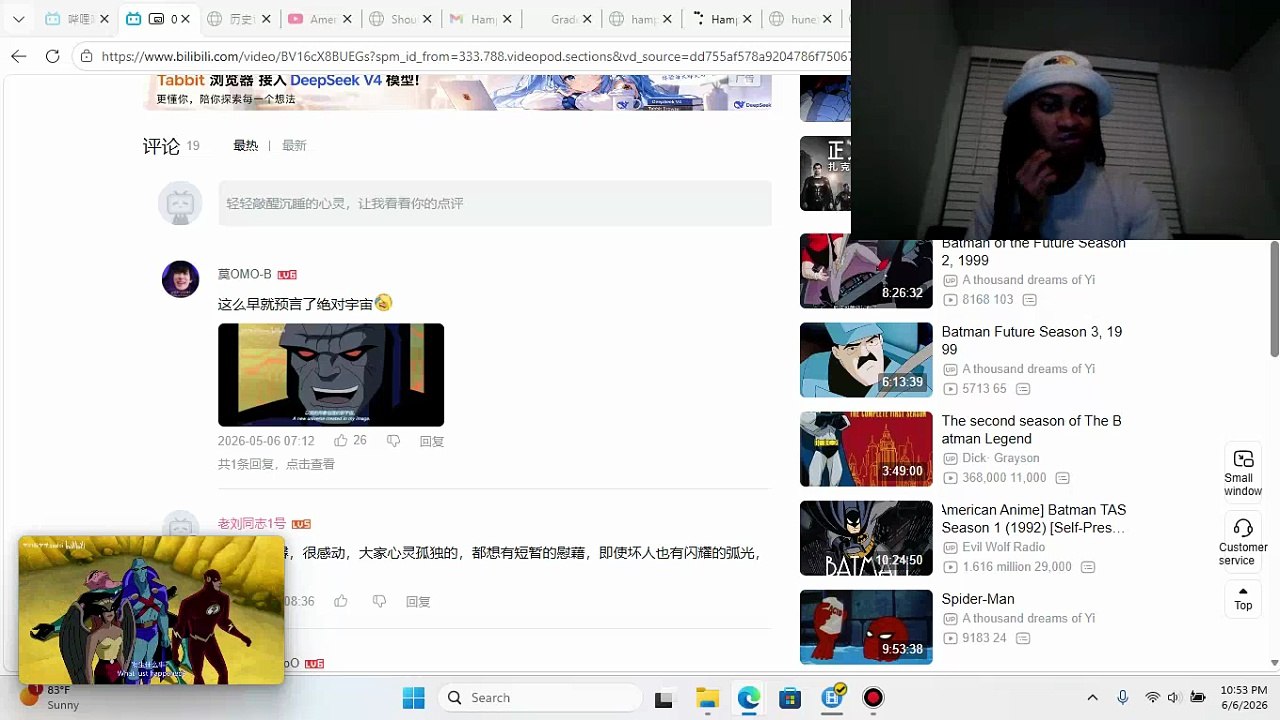Dislike the 莫OMO-B comment
The width and height of the screenshot is (1280, 720).
(393, 441)
